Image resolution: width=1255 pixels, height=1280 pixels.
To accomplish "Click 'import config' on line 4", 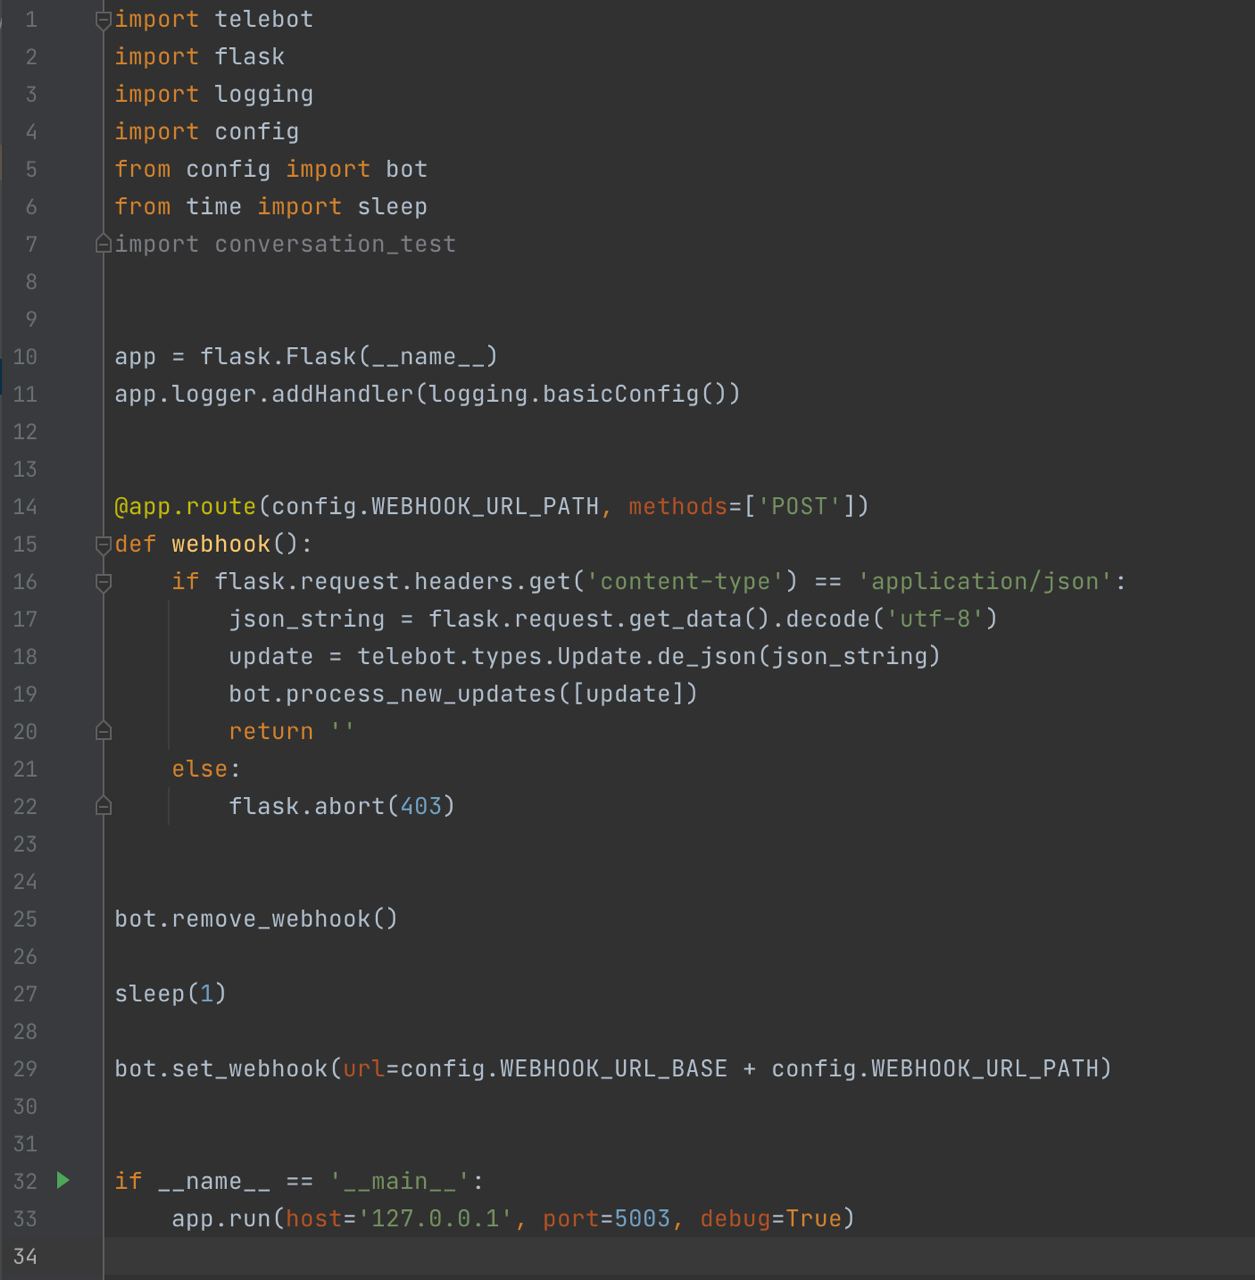I will point(207,132).
